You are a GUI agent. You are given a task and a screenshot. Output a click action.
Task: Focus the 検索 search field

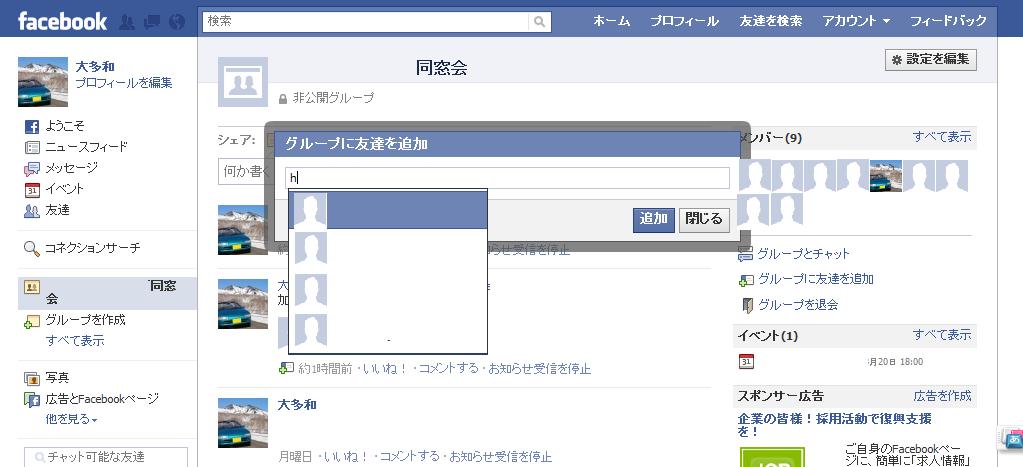point(365,22)
